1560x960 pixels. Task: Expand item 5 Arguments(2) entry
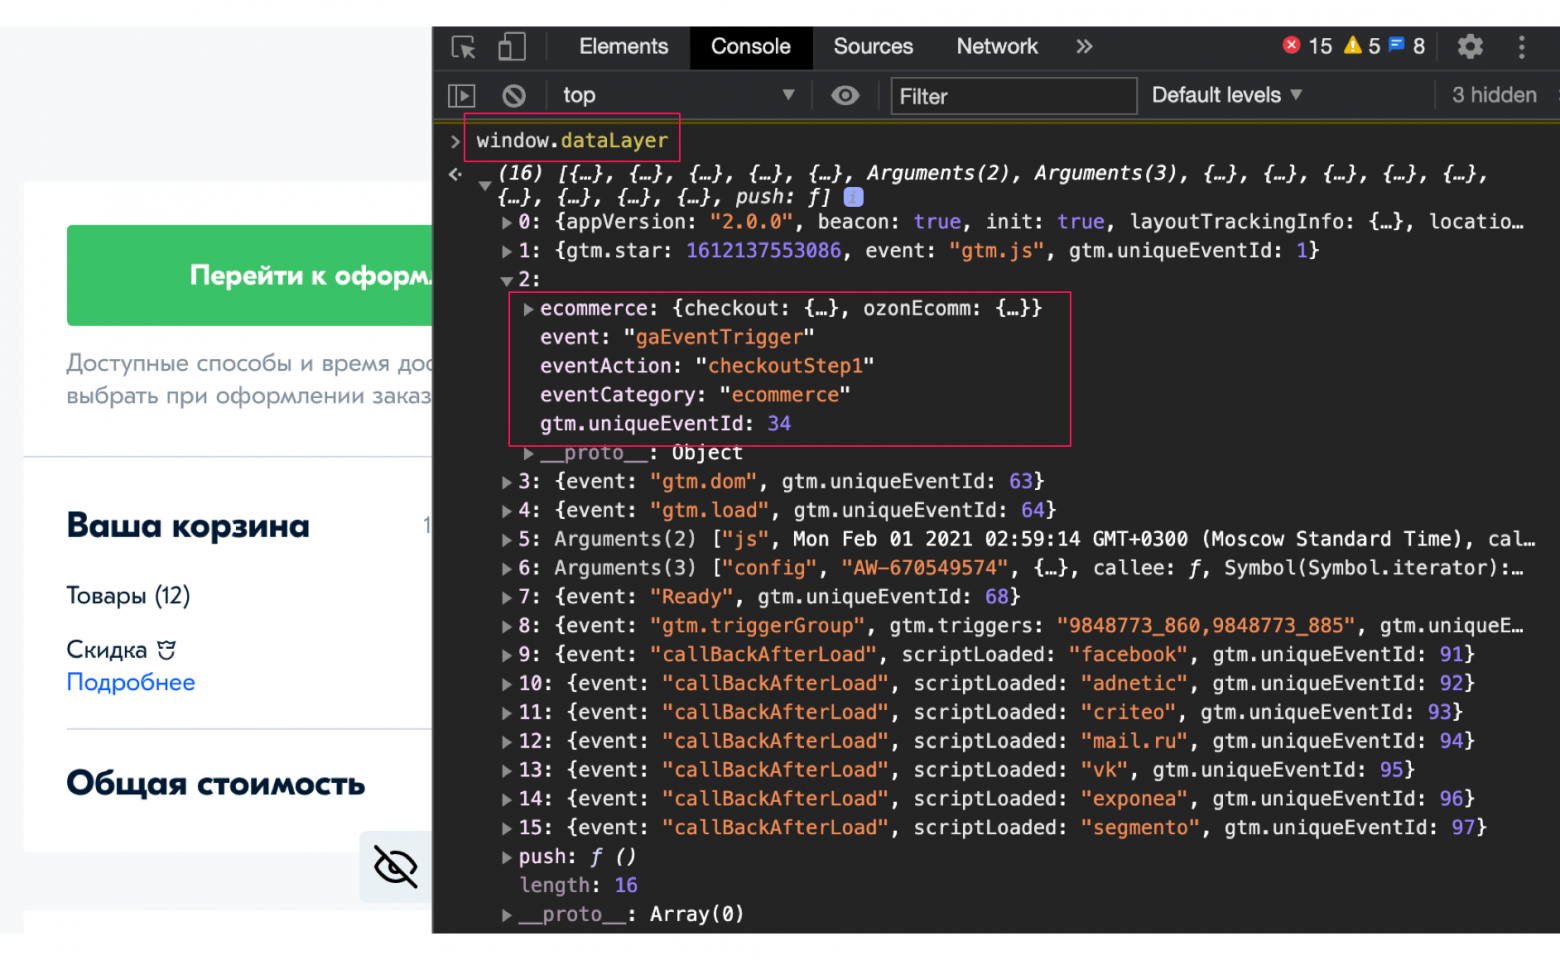pyautogui.click(x=507, y=540)
